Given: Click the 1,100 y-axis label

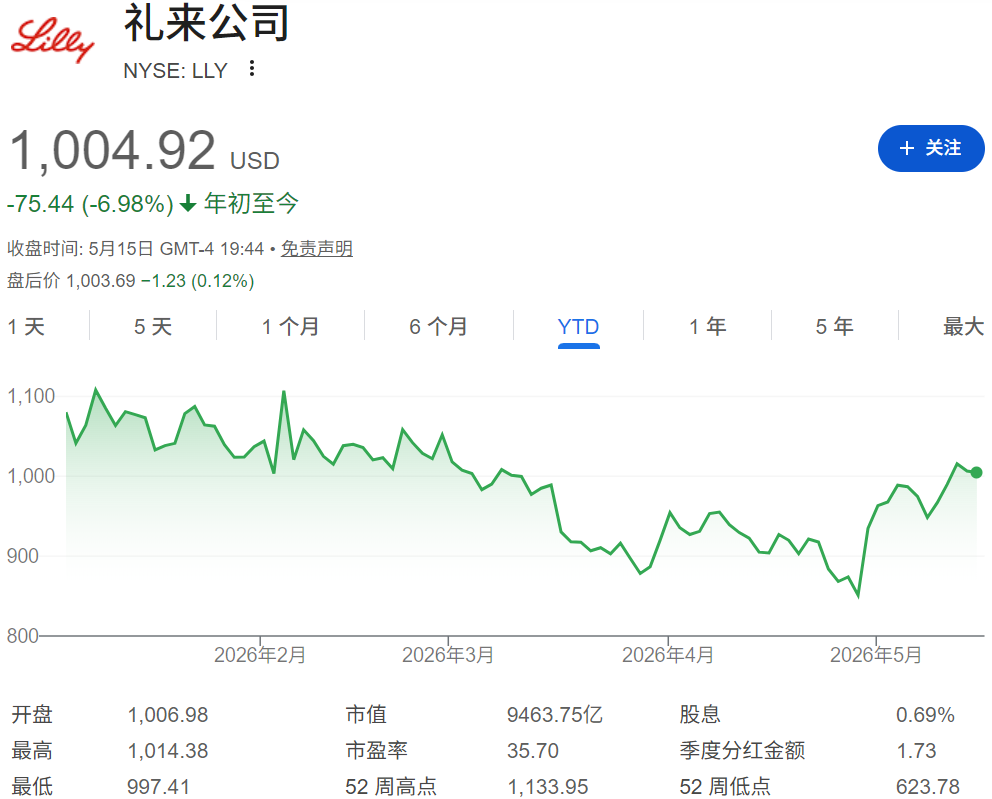Looking at the screenshot, I should click(x=31, y=397).
